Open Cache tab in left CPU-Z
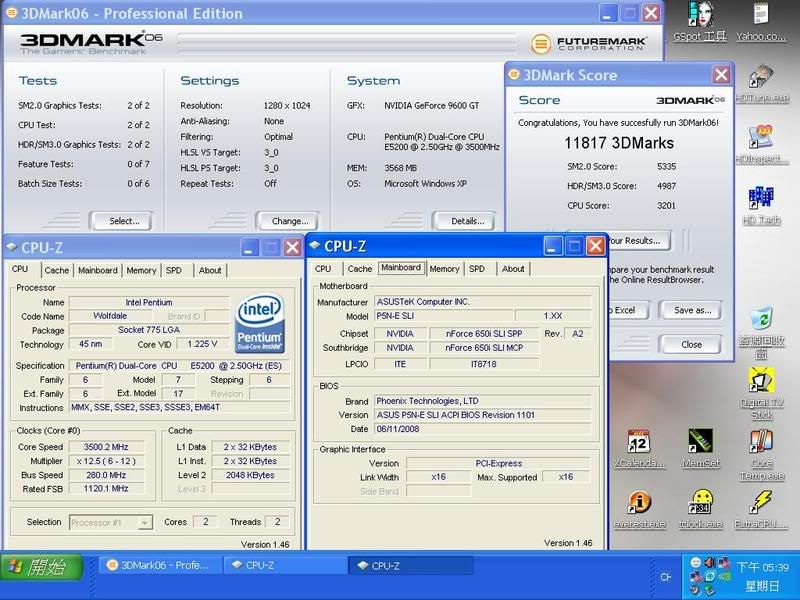800x600 pixels. coord(57,270)
